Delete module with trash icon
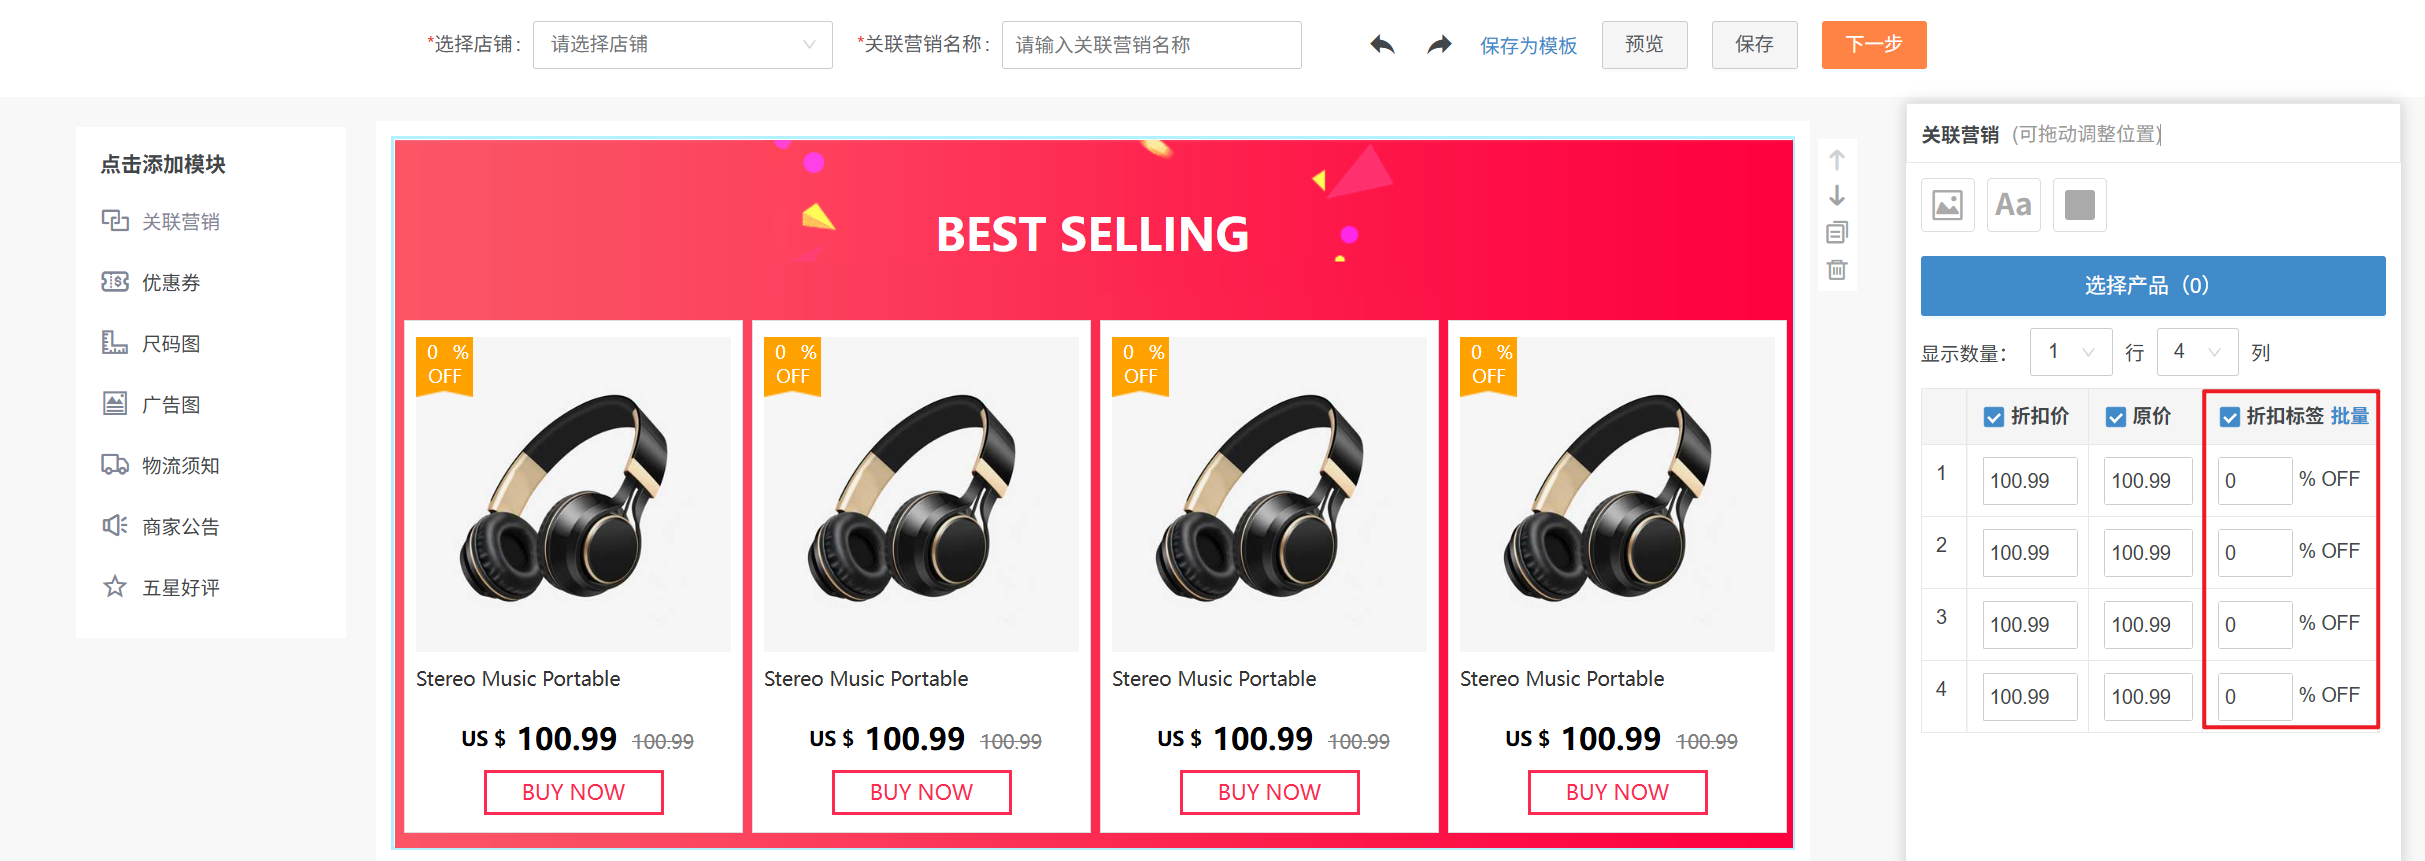 (x=1837, y=270)
